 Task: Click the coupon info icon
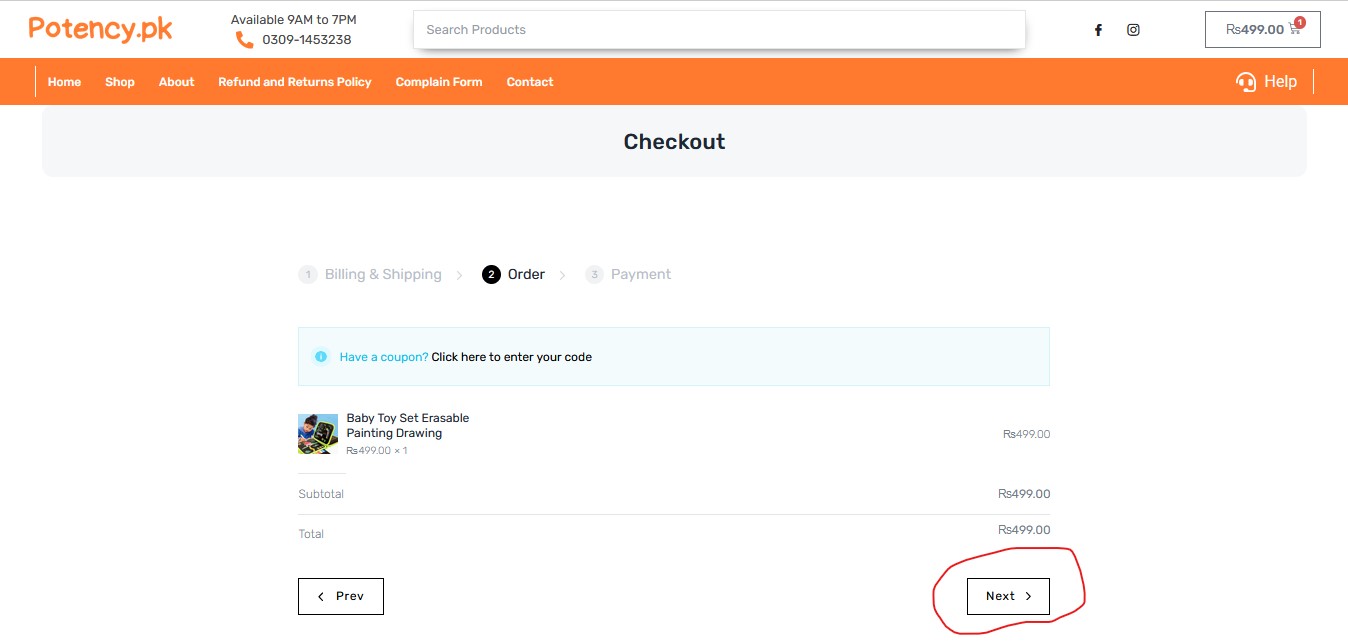[321, 356]
